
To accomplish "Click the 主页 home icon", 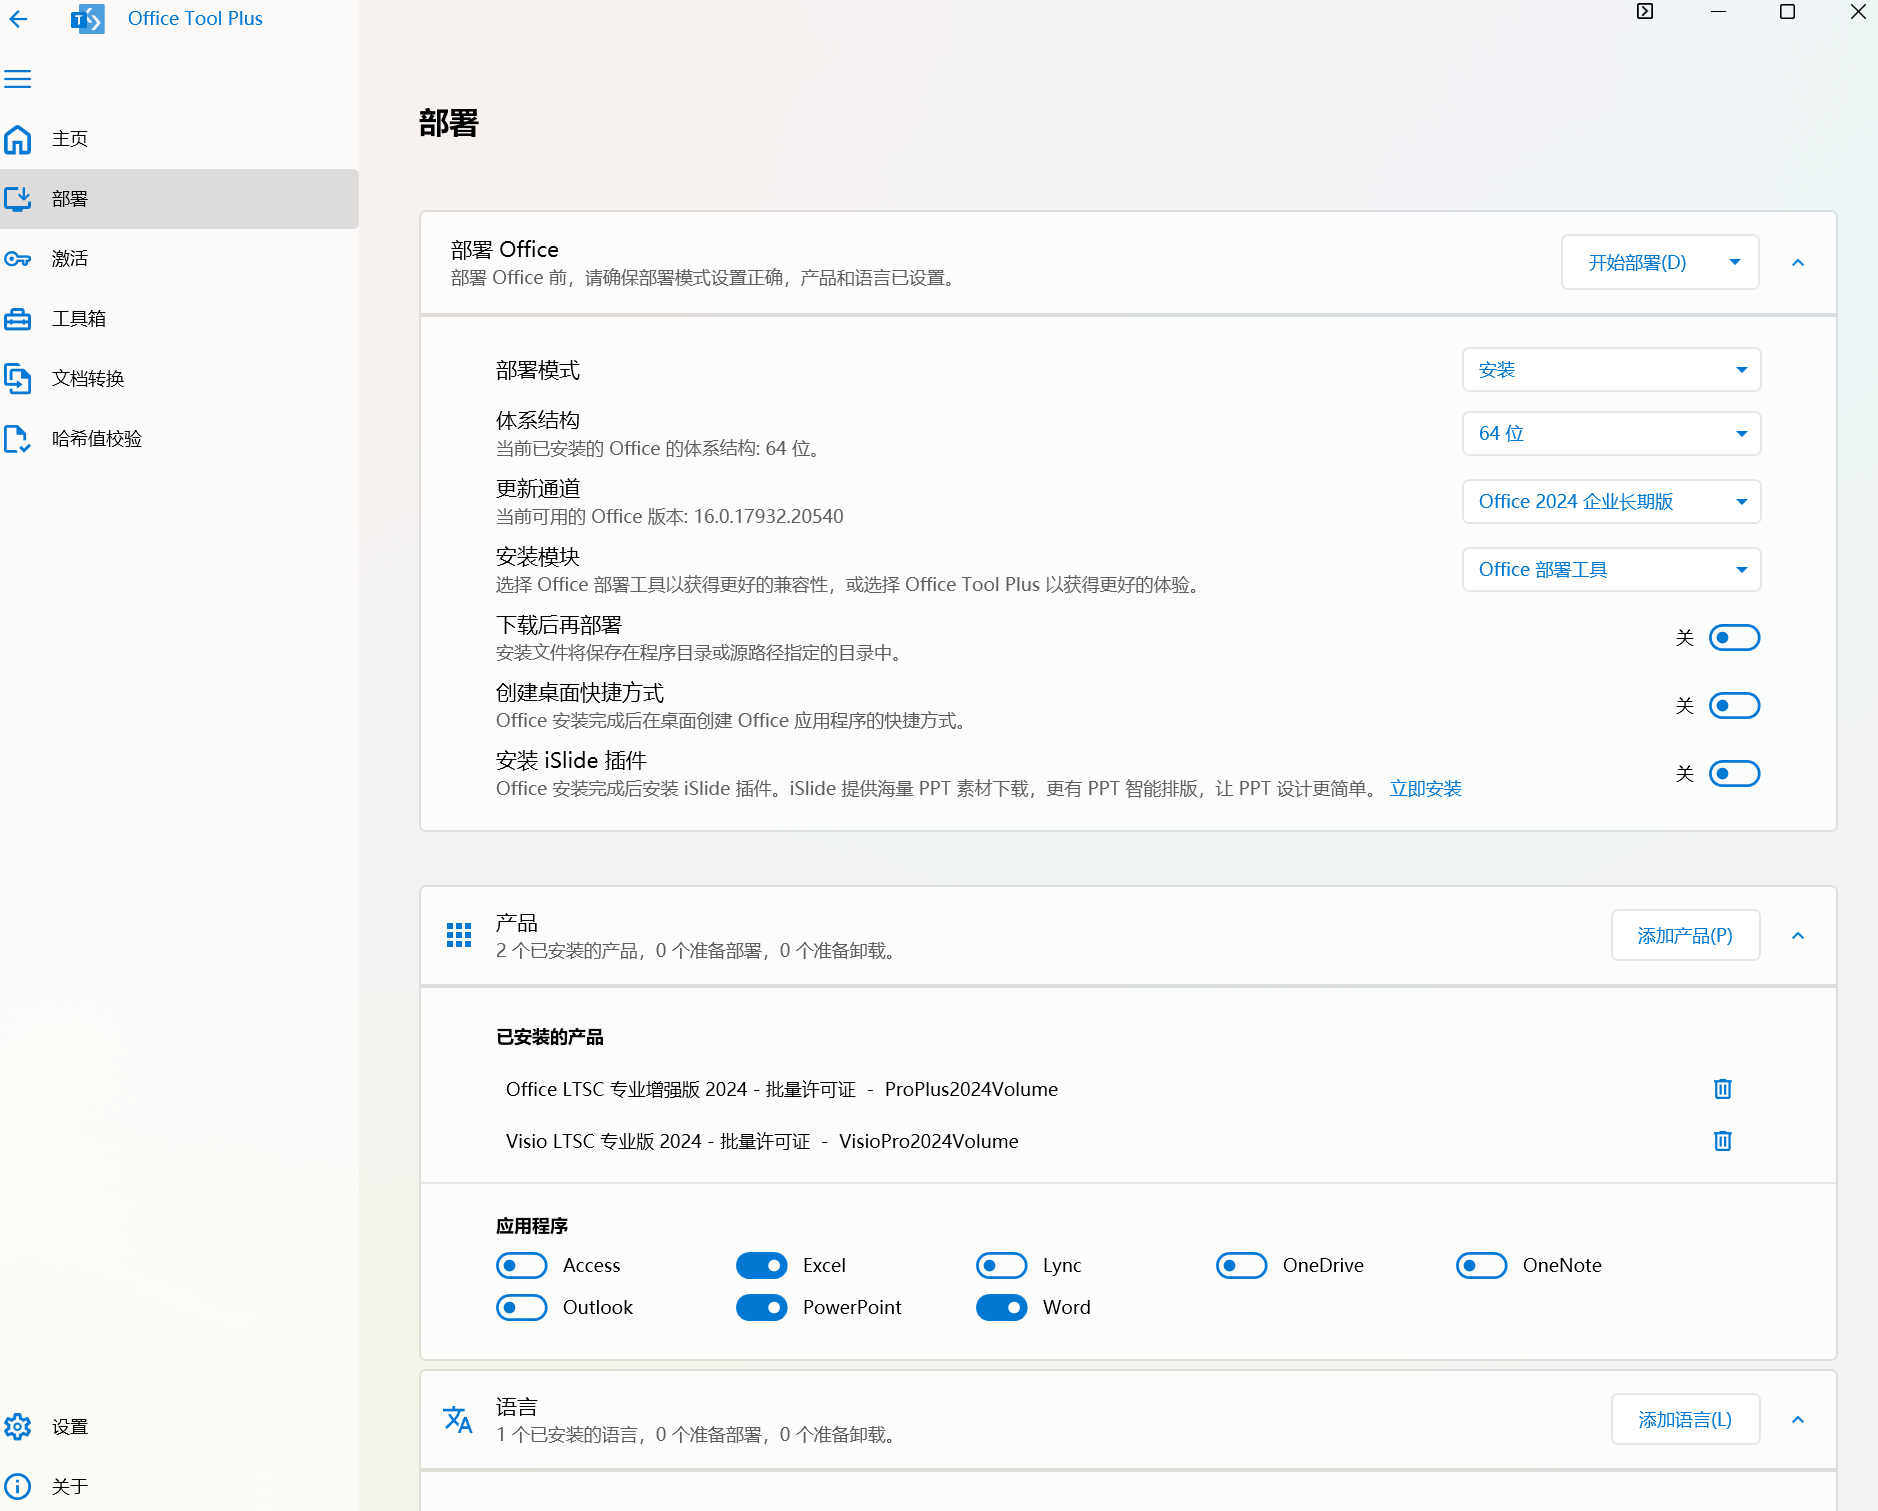I will click(18, 139).
